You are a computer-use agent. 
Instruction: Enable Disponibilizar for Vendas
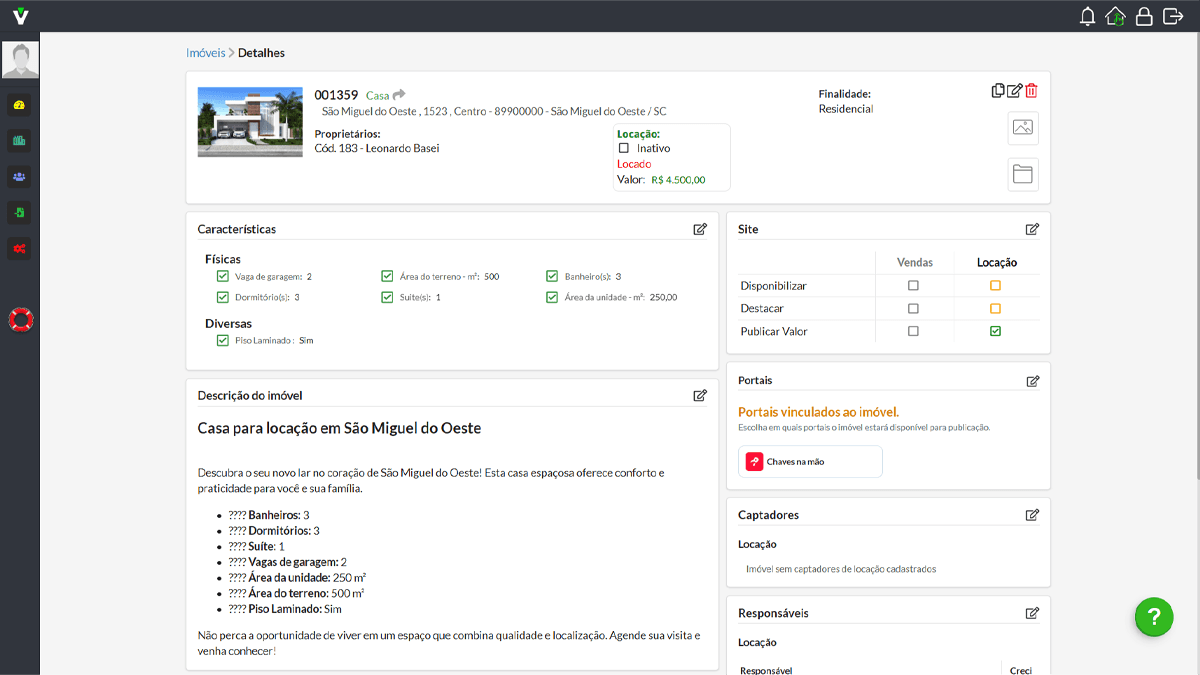pos(914,284)
